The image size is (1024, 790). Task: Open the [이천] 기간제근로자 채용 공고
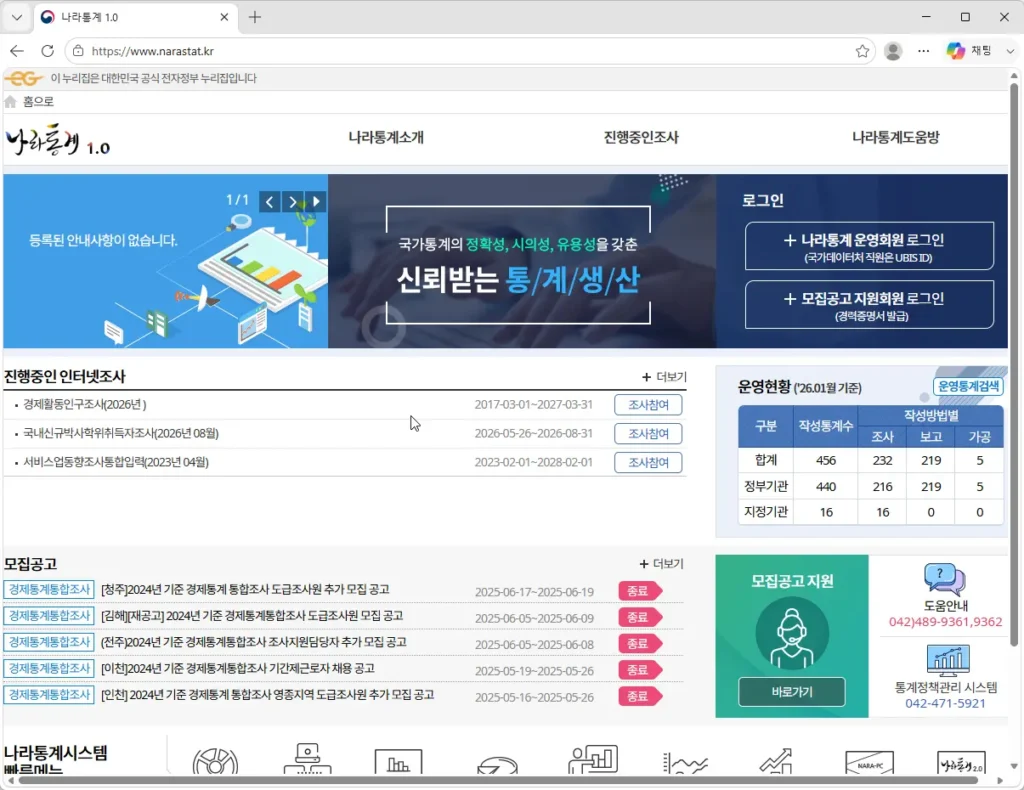click(x=238, y=668)
